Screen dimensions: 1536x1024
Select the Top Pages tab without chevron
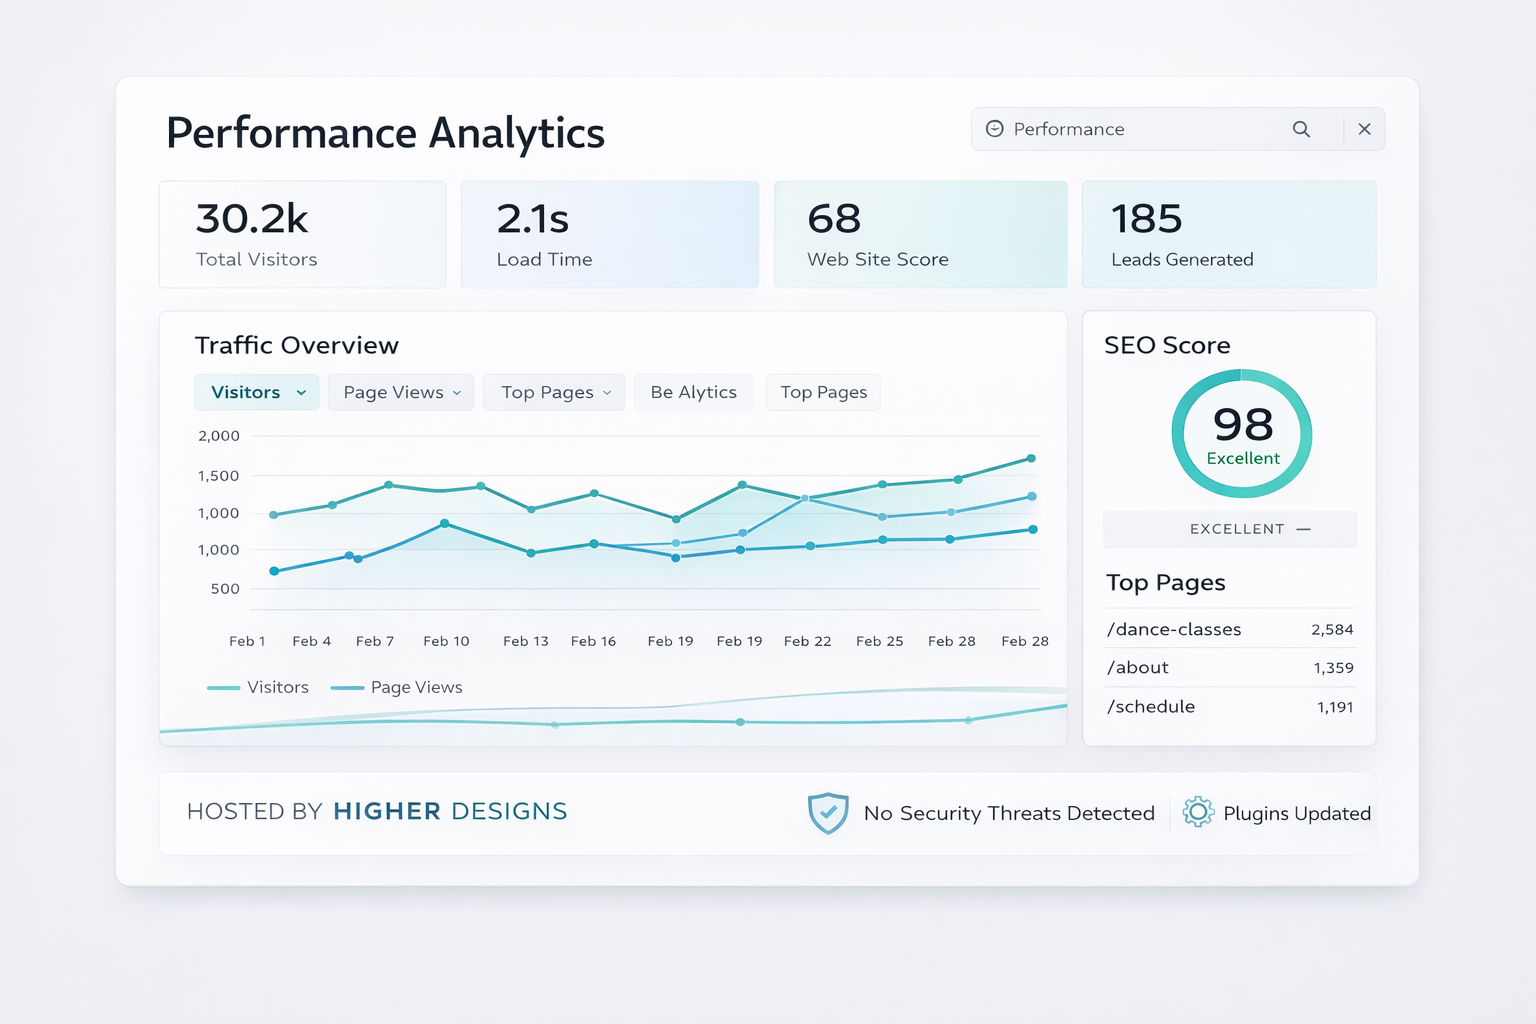(x=823, y=393)
